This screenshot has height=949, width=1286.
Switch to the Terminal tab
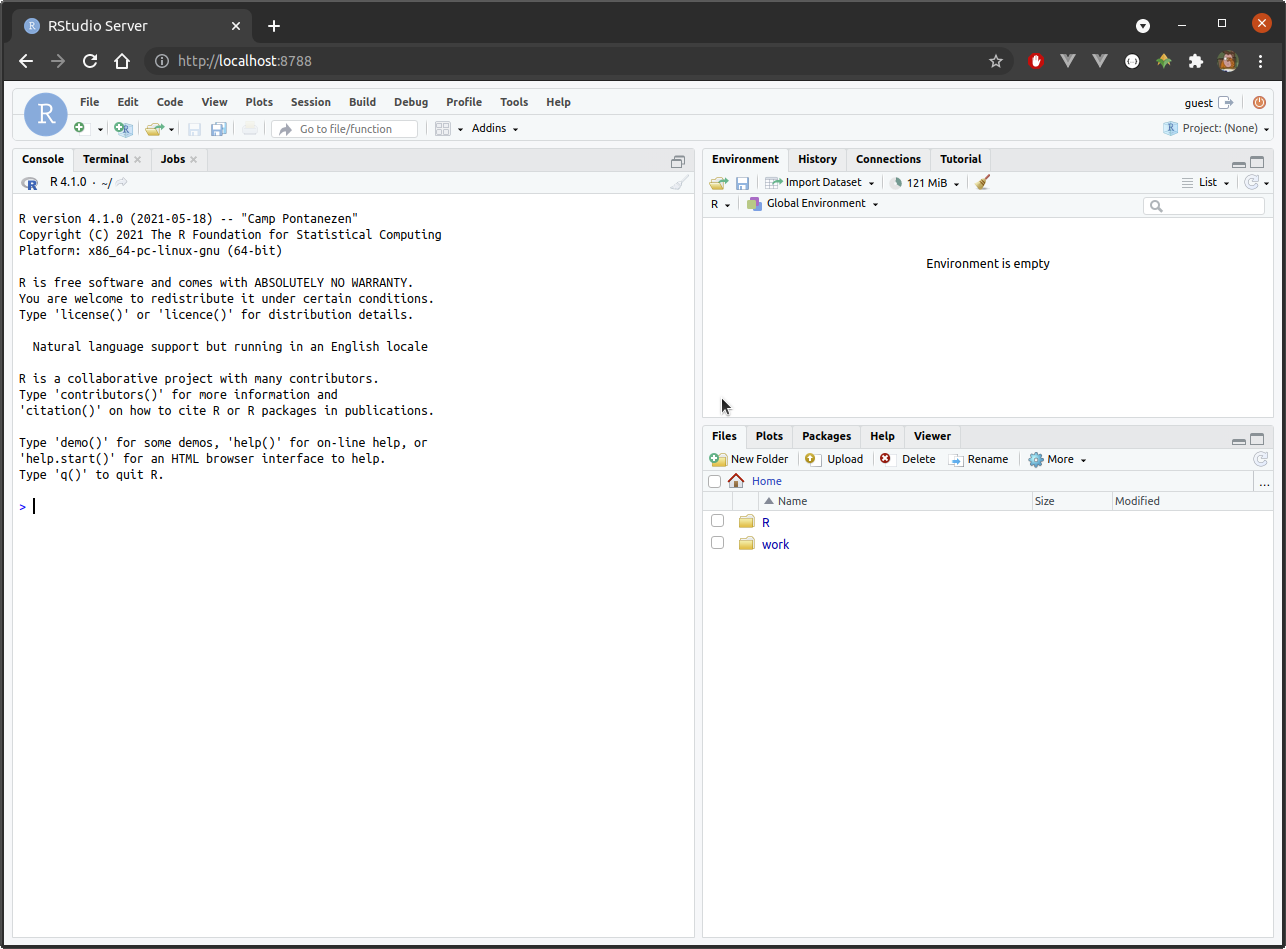point(105,159)
